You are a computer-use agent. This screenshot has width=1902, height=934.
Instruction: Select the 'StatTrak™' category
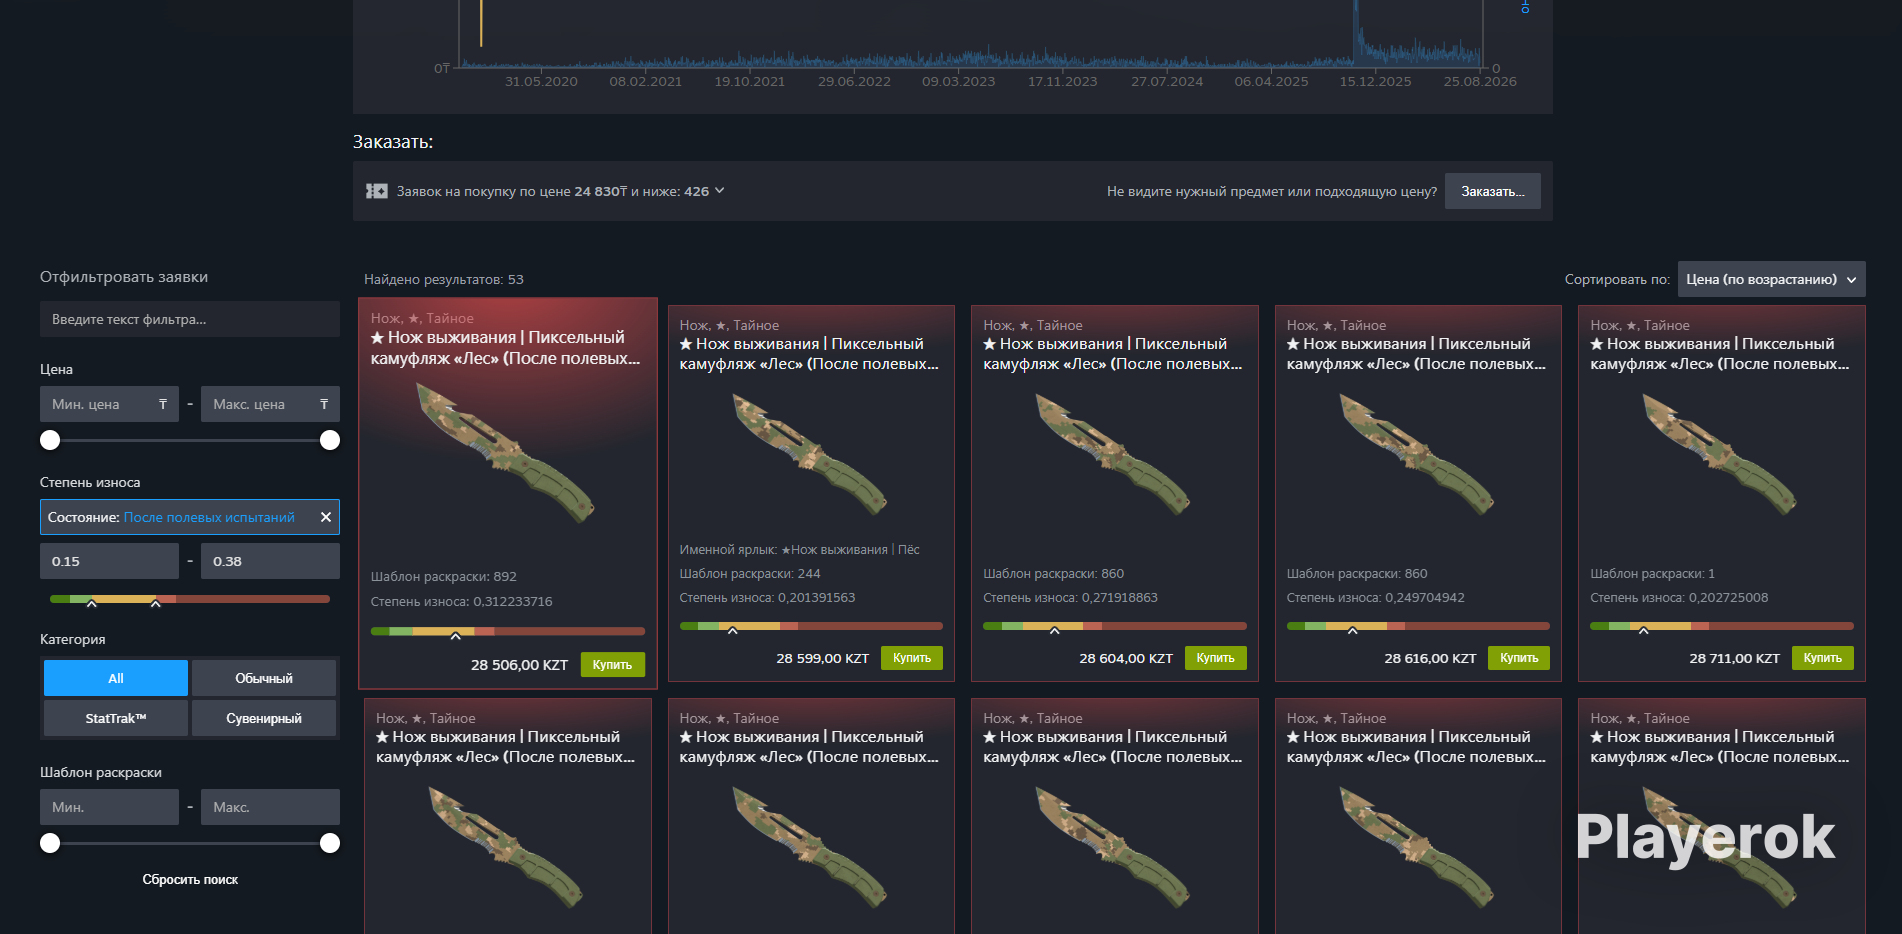[116, 718]
